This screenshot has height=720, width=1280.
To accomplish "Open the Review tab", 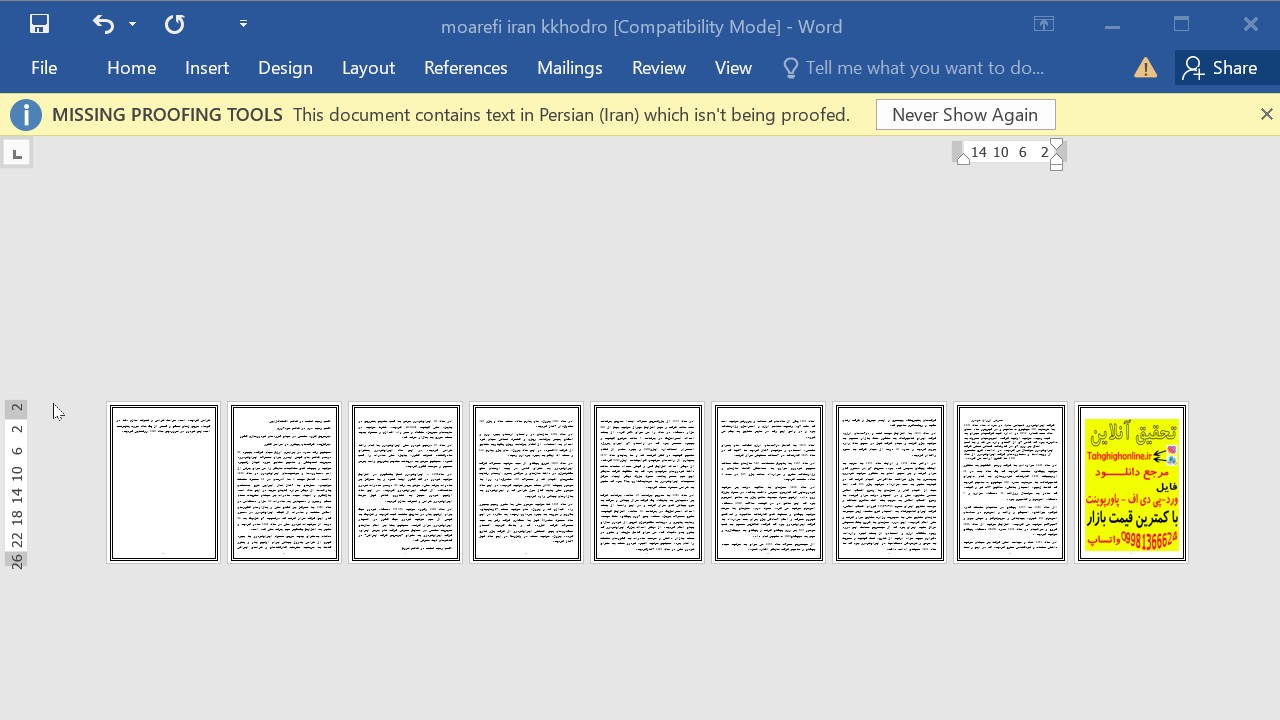I will (658, 68).
